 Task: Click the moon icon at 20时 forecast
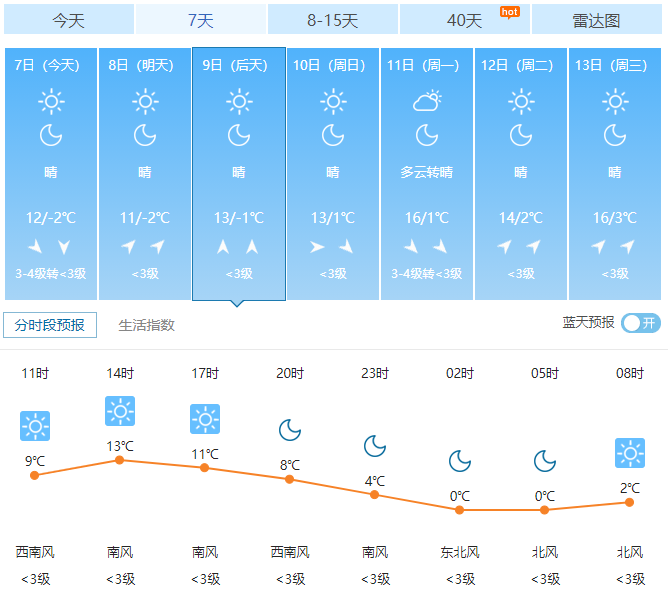coord(290,430)
